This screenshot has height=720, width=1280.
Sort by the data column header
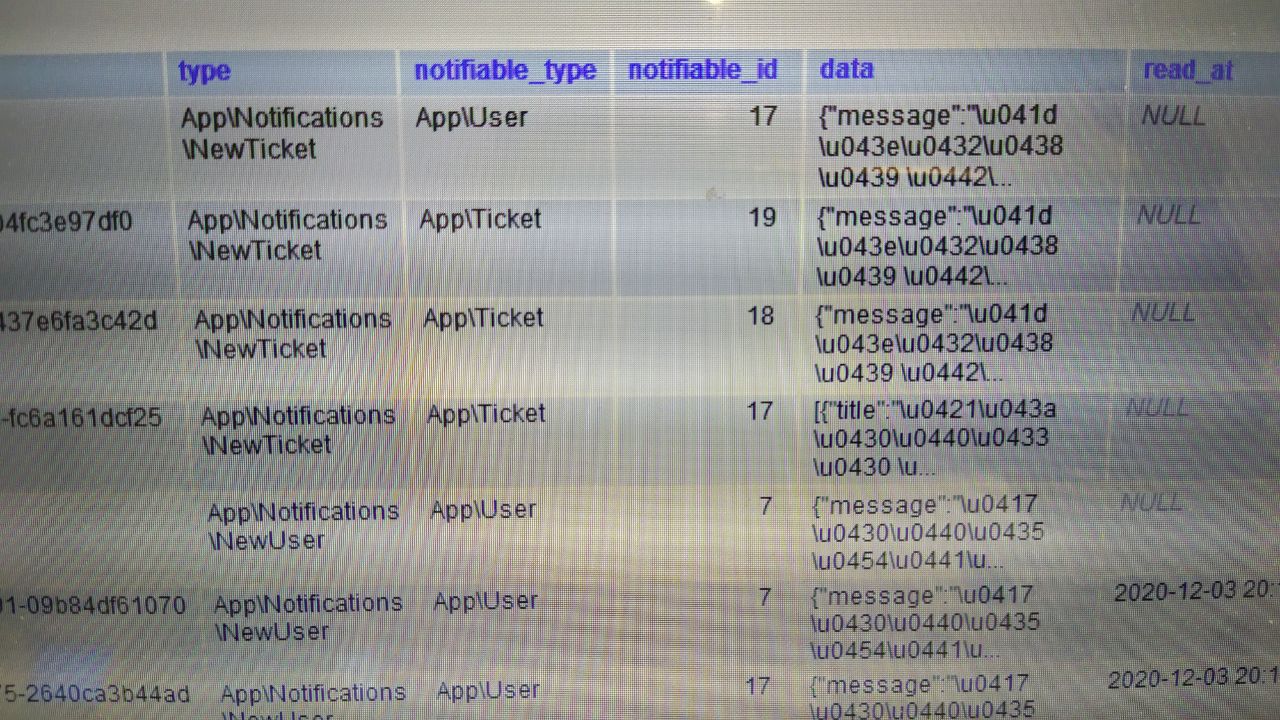[846, 69]
